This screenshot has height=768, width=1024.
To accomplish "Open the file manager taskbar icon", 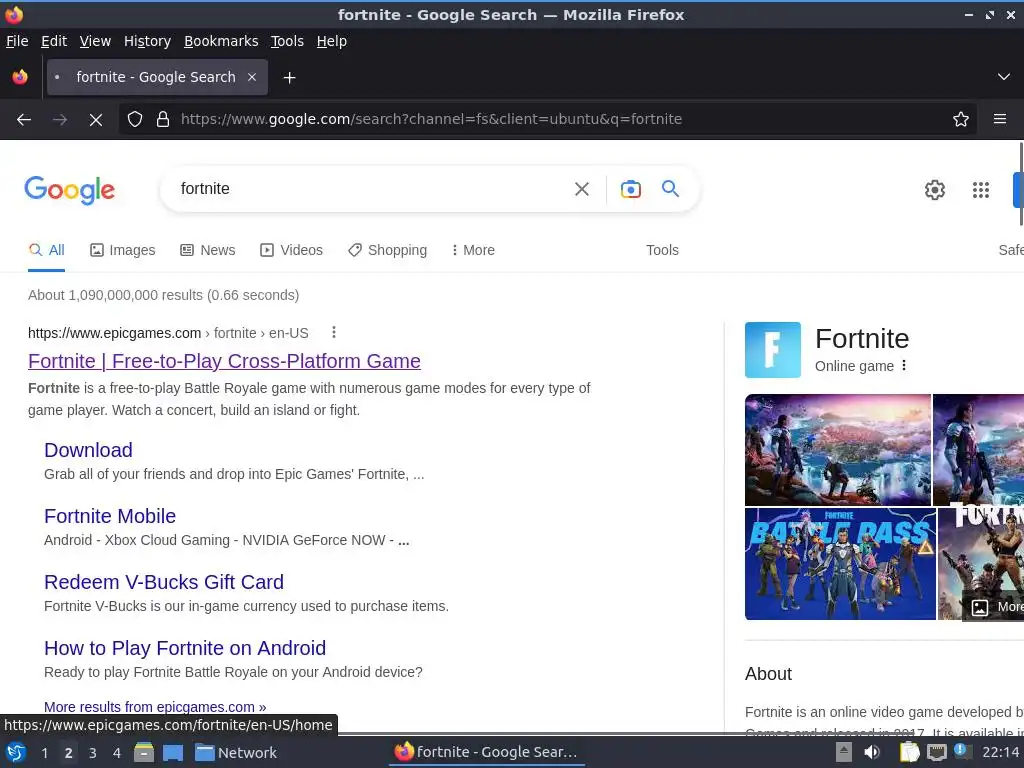I will [144, 753].
